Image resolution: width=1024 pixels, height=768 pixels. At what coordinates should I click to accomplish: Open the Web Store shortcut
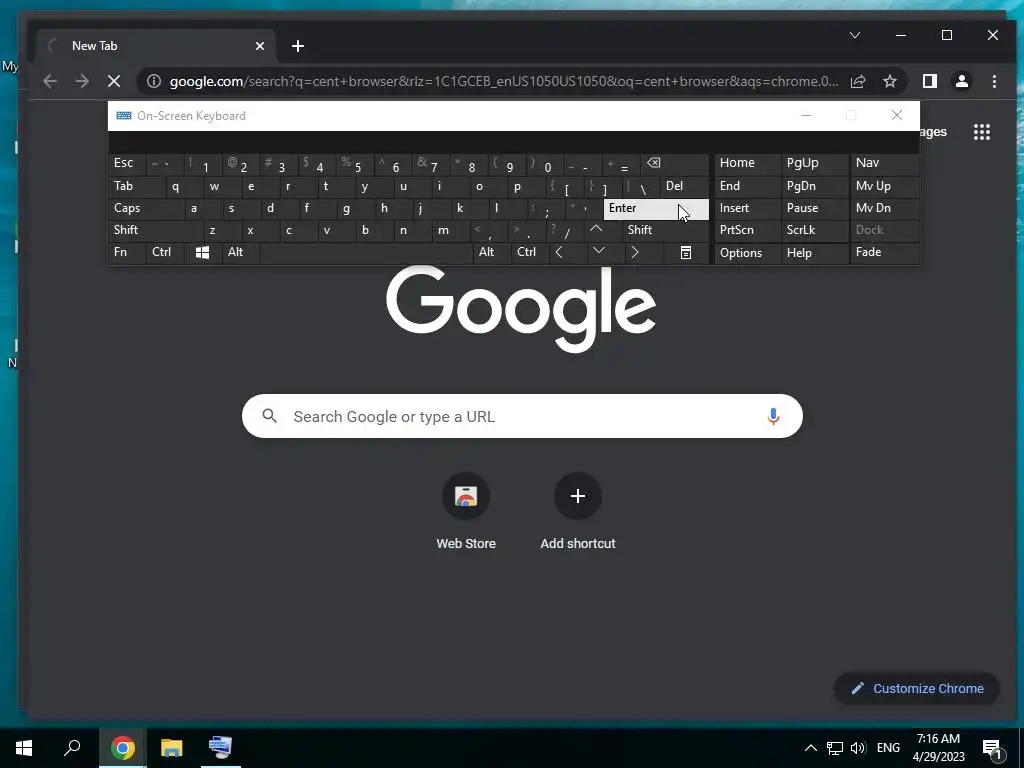[466, 513]
